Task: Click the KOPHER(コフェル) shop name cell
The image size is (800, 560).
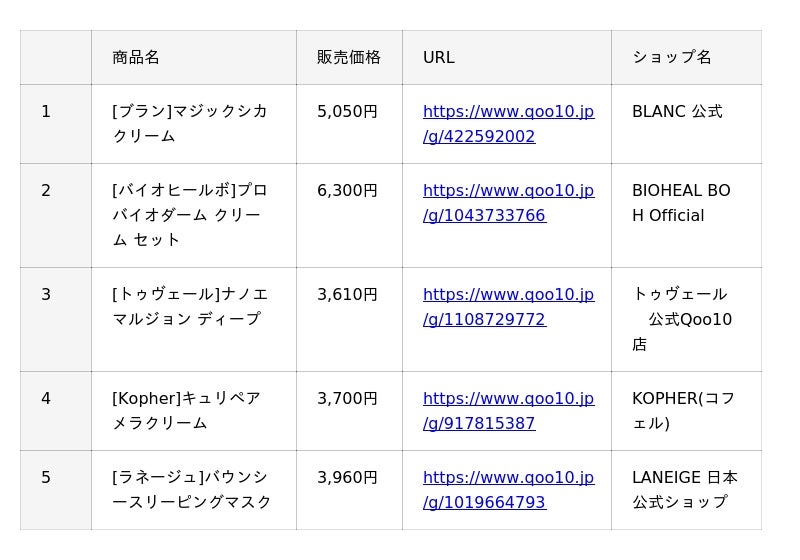Action: 683,411
